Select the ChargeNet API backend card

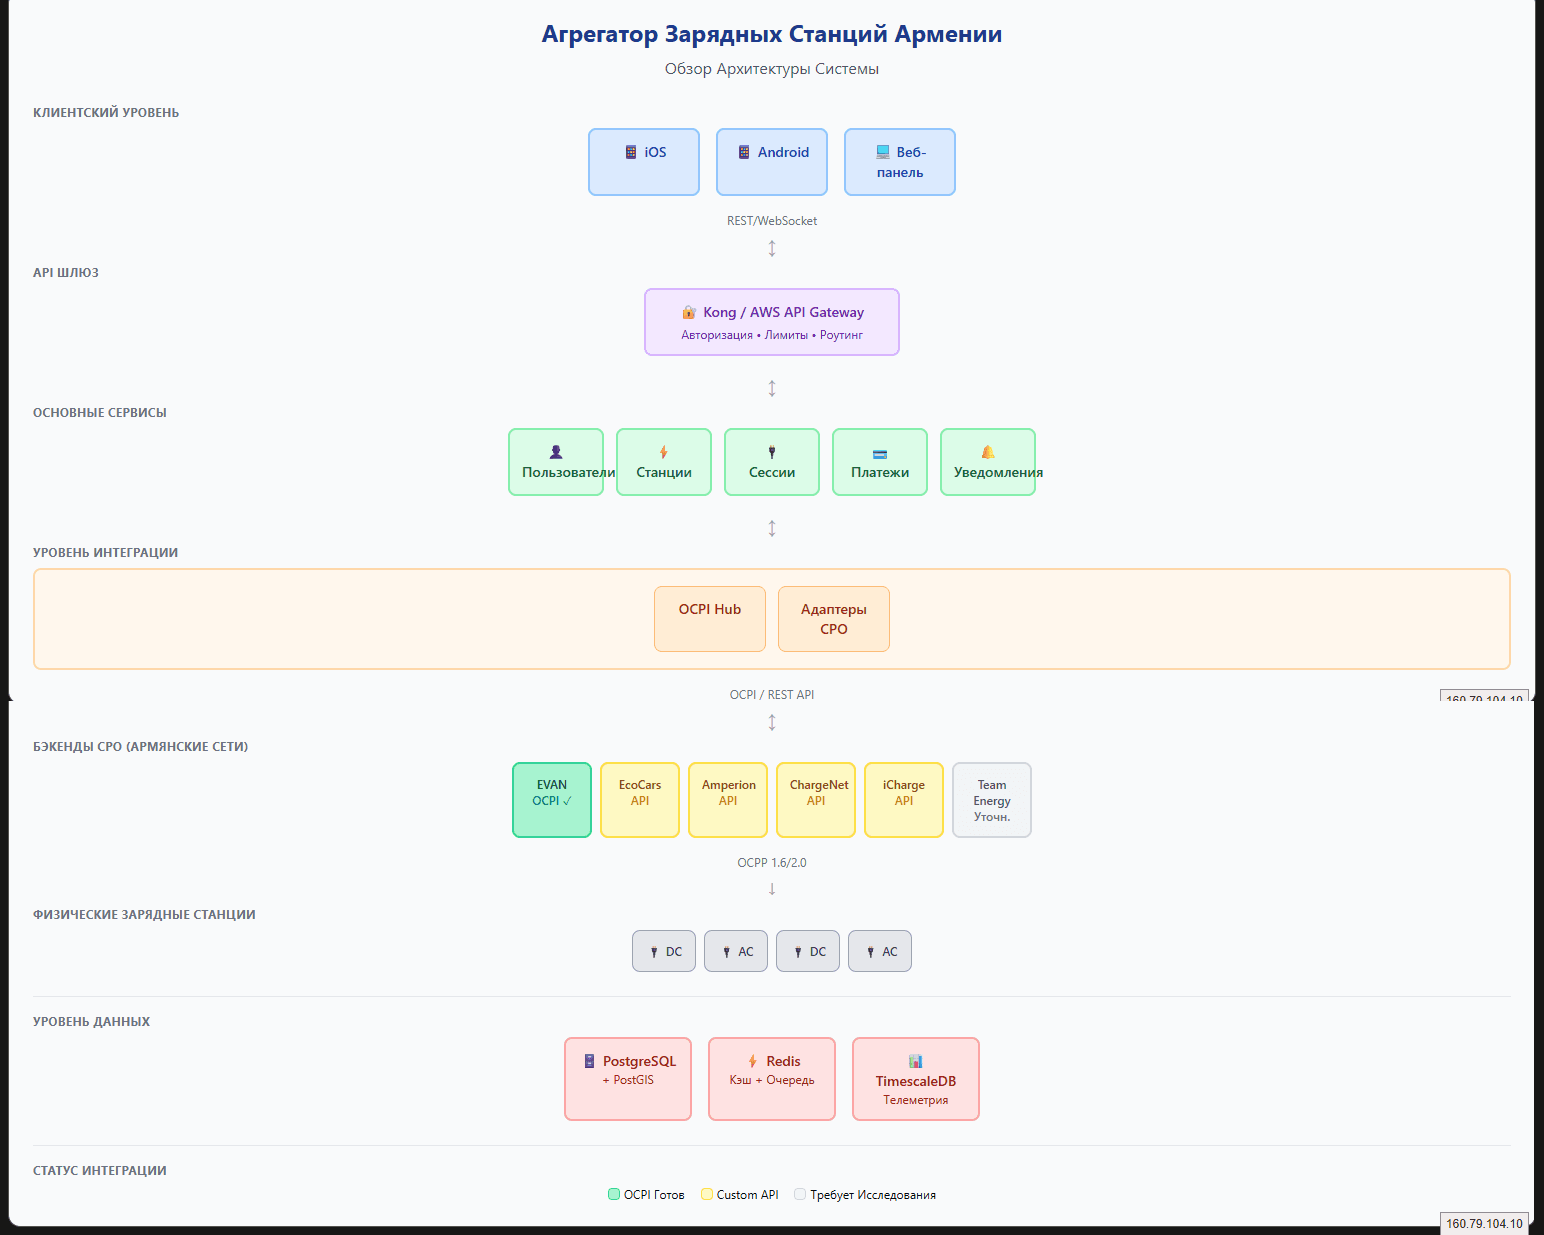816,800
